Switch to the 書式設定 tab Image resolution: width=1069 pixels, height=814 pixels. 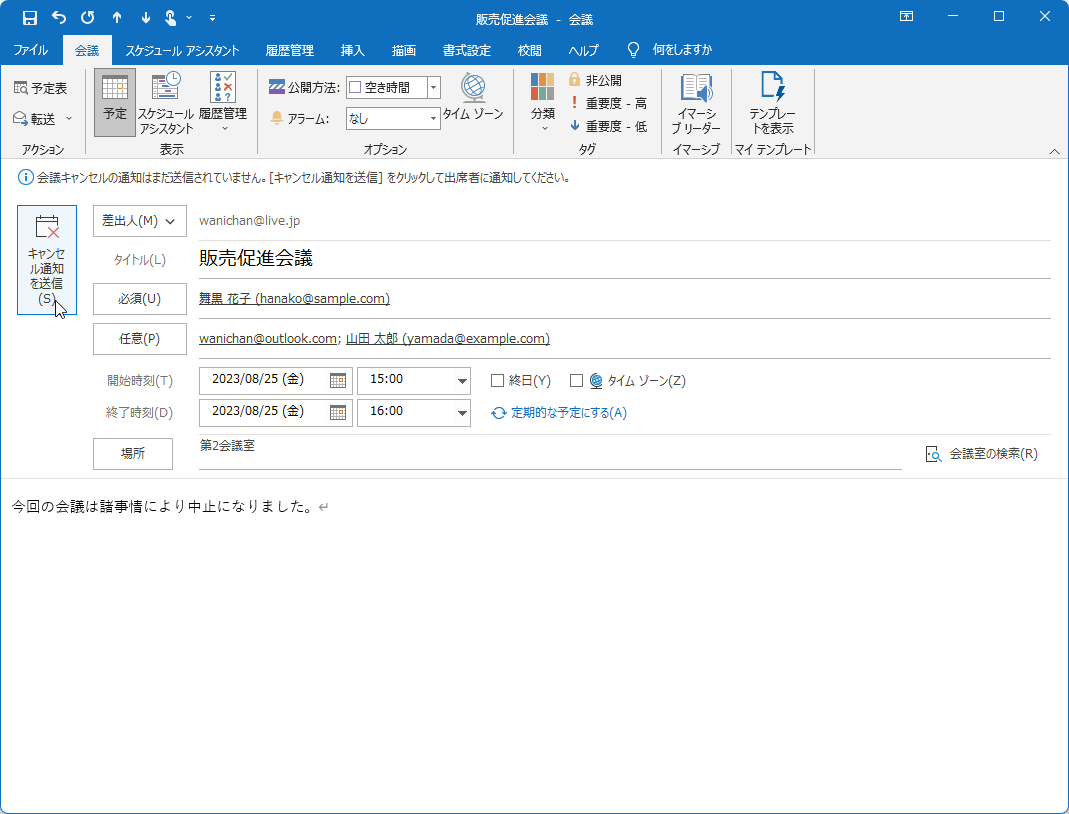coord(466,50)
